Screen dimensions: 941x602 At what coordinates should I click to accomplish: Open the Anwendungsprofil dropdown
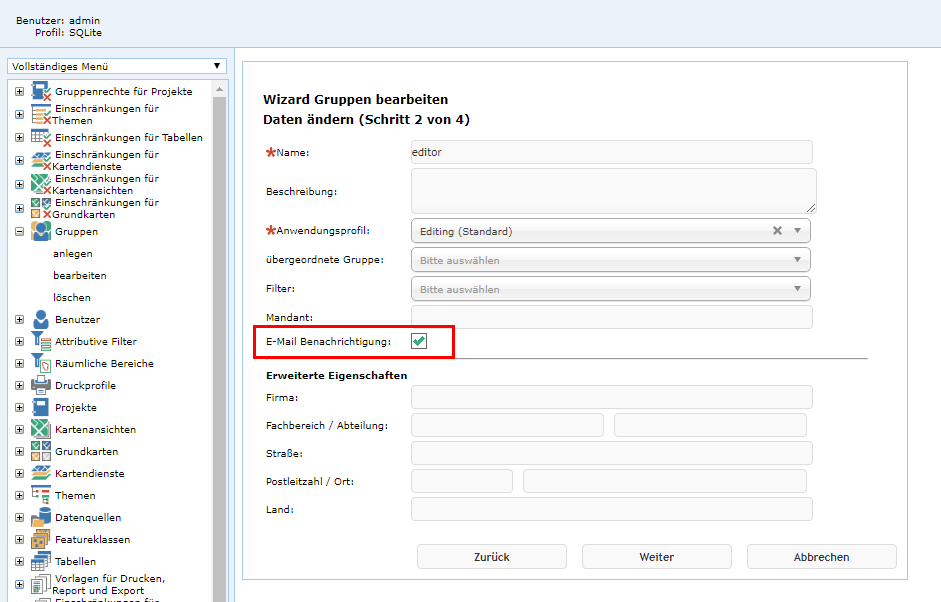tap(797, 231)
